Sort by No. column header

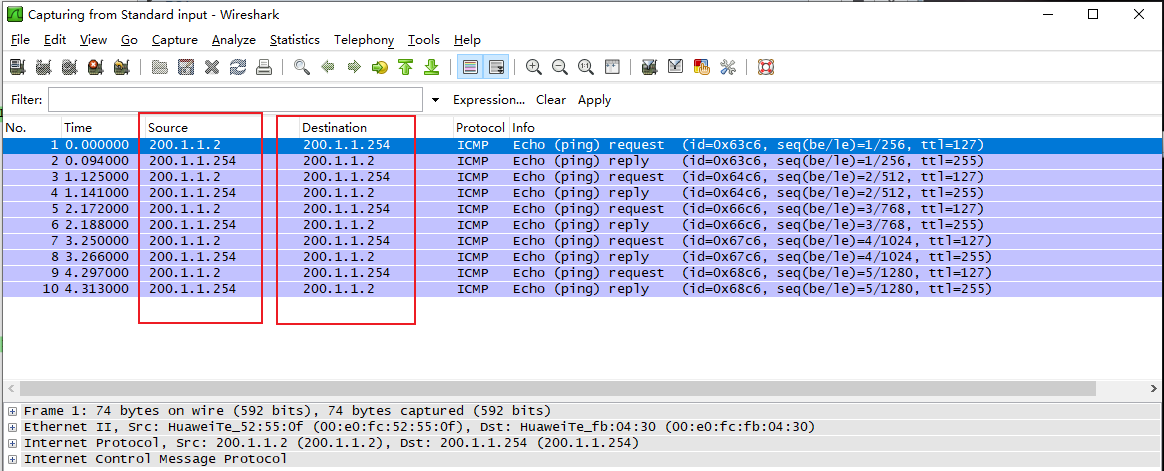click(32, 128)
